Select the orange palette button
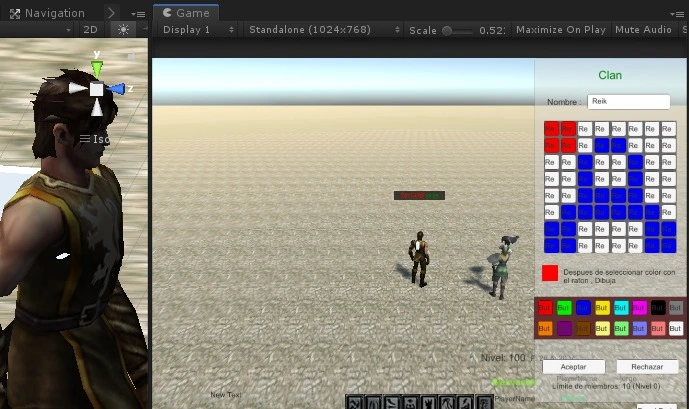Viewport: 689px width, 409px height. [545, 328]
